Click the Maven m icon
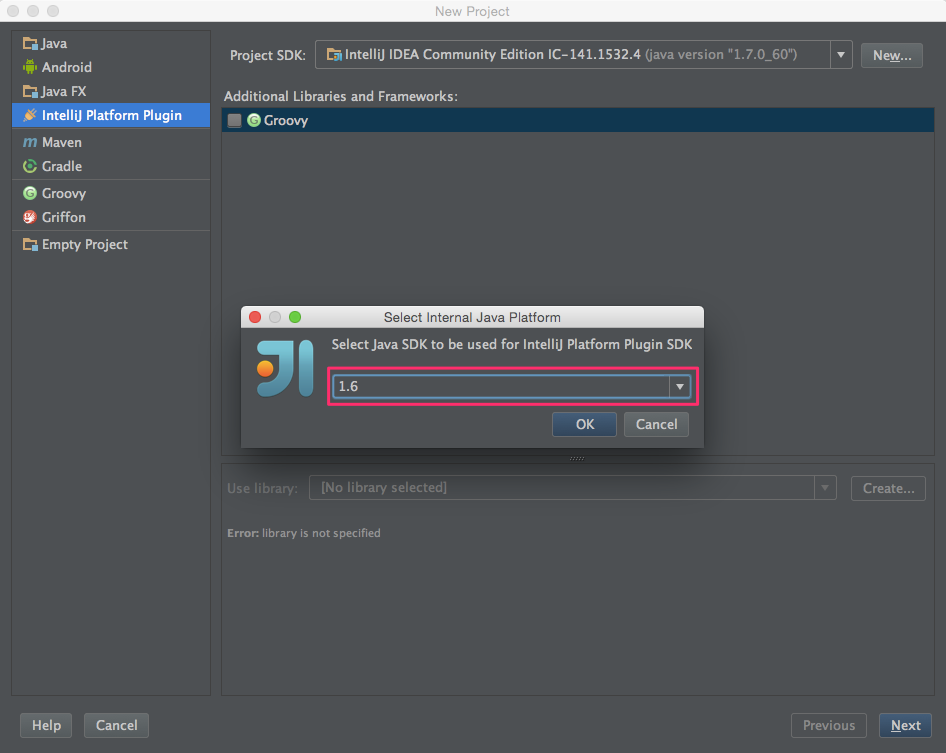 pos(30,142)
